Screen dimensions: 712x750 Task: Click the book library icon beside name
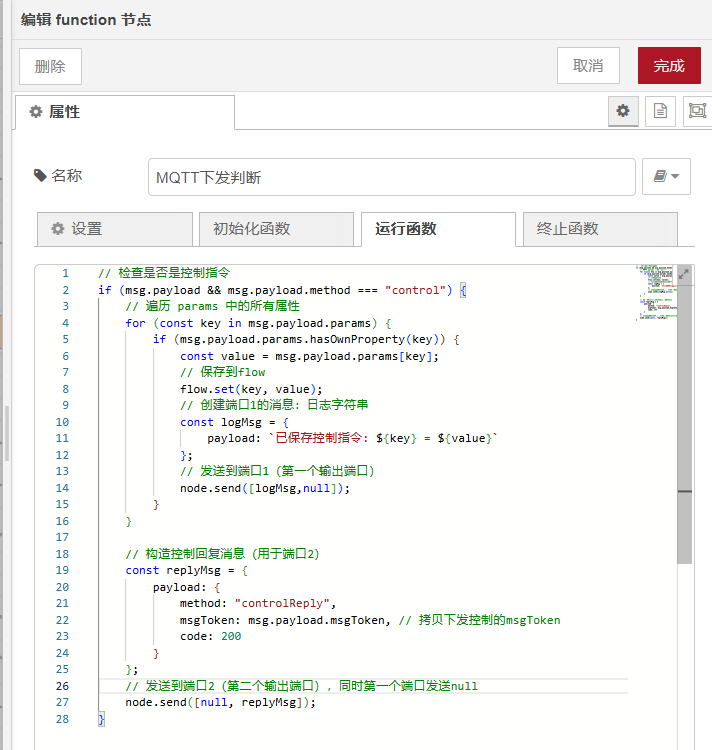click(x=660, y=177)
